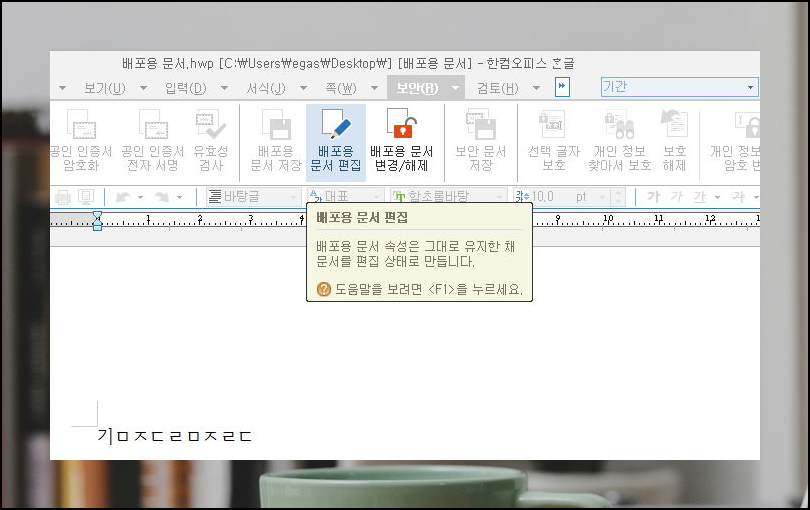Open the 보기(U) menu
Viewport: 810px width, 510px height.
(105, 88)
